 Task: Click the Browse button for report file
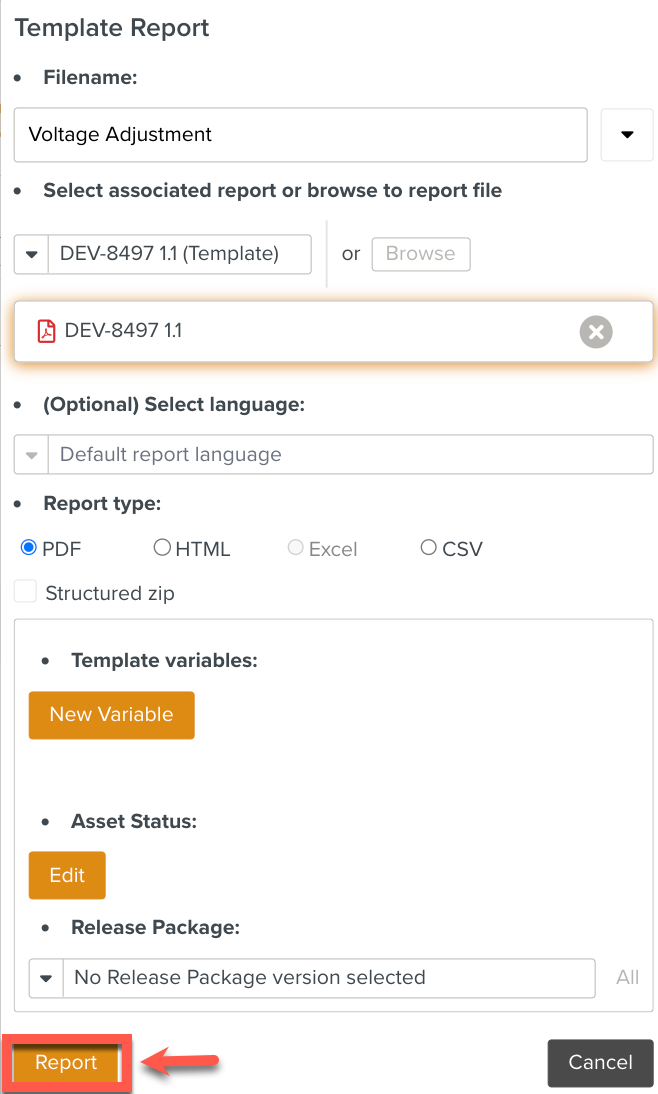coord(420,254)
